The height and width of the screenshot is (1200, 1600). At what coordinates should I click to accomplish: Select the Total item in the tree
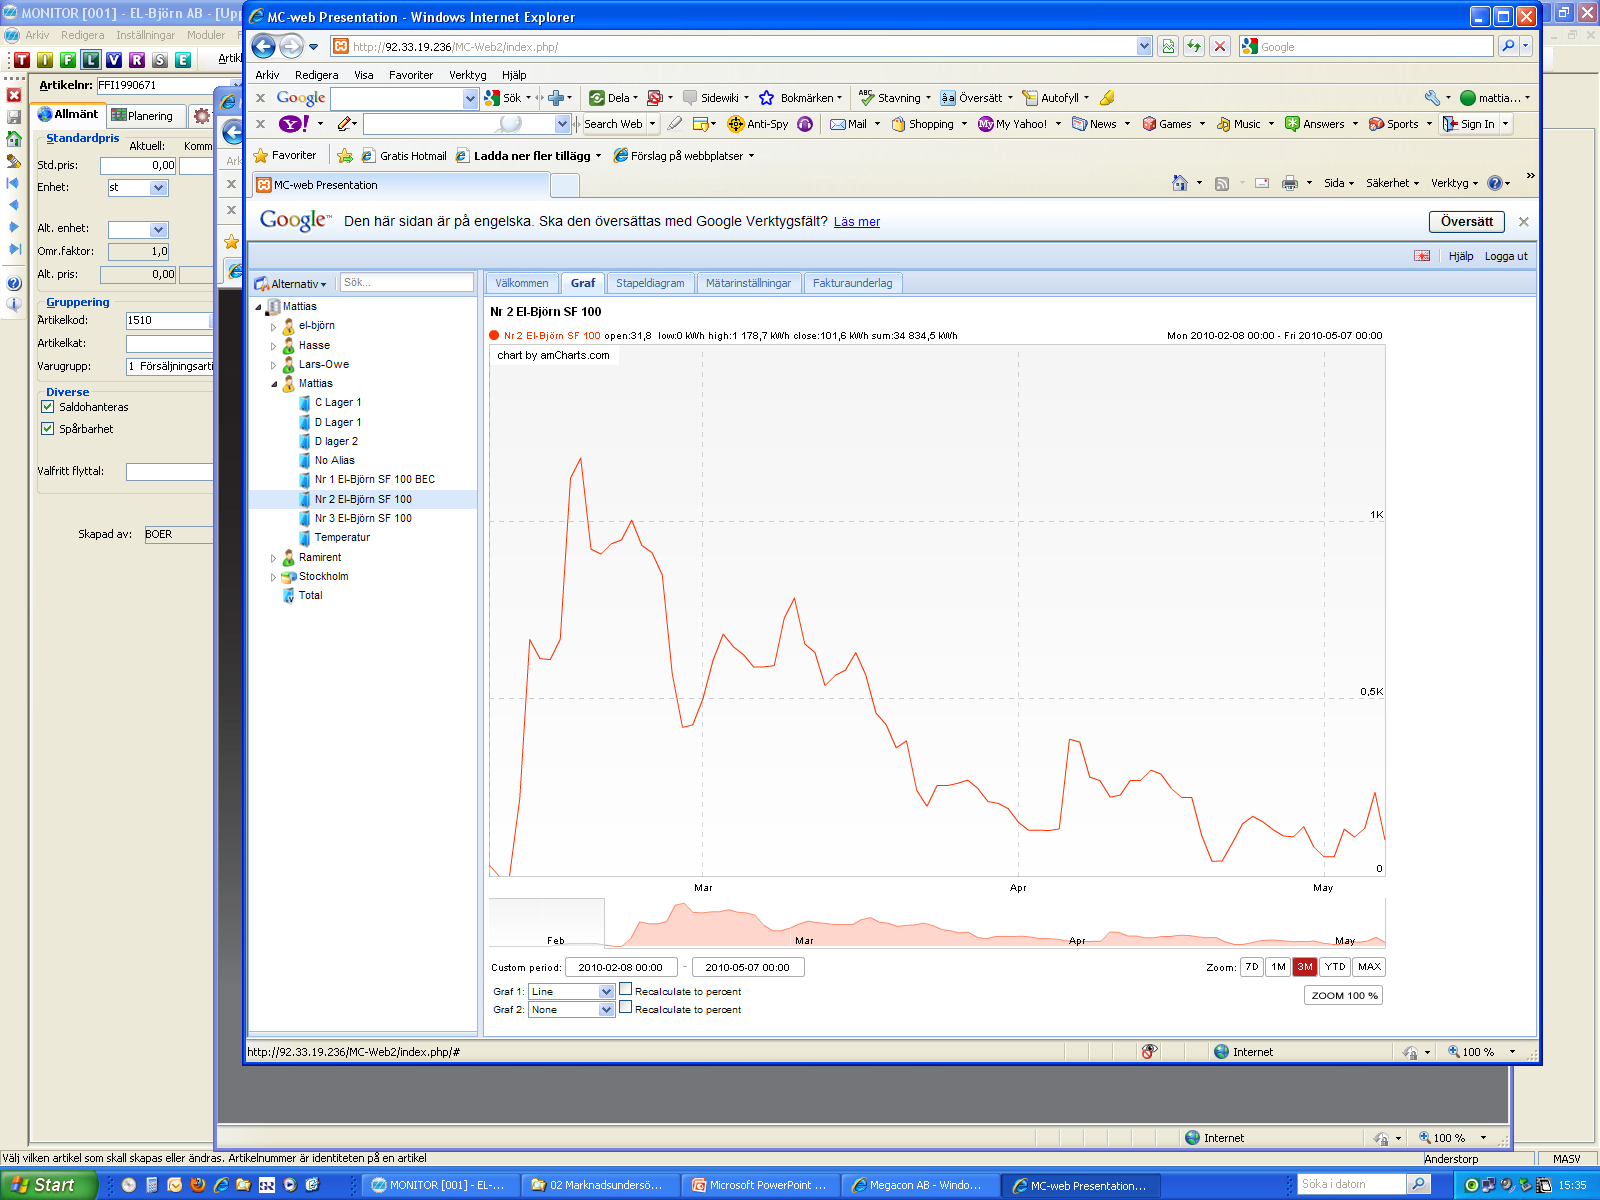click(310, 596)
